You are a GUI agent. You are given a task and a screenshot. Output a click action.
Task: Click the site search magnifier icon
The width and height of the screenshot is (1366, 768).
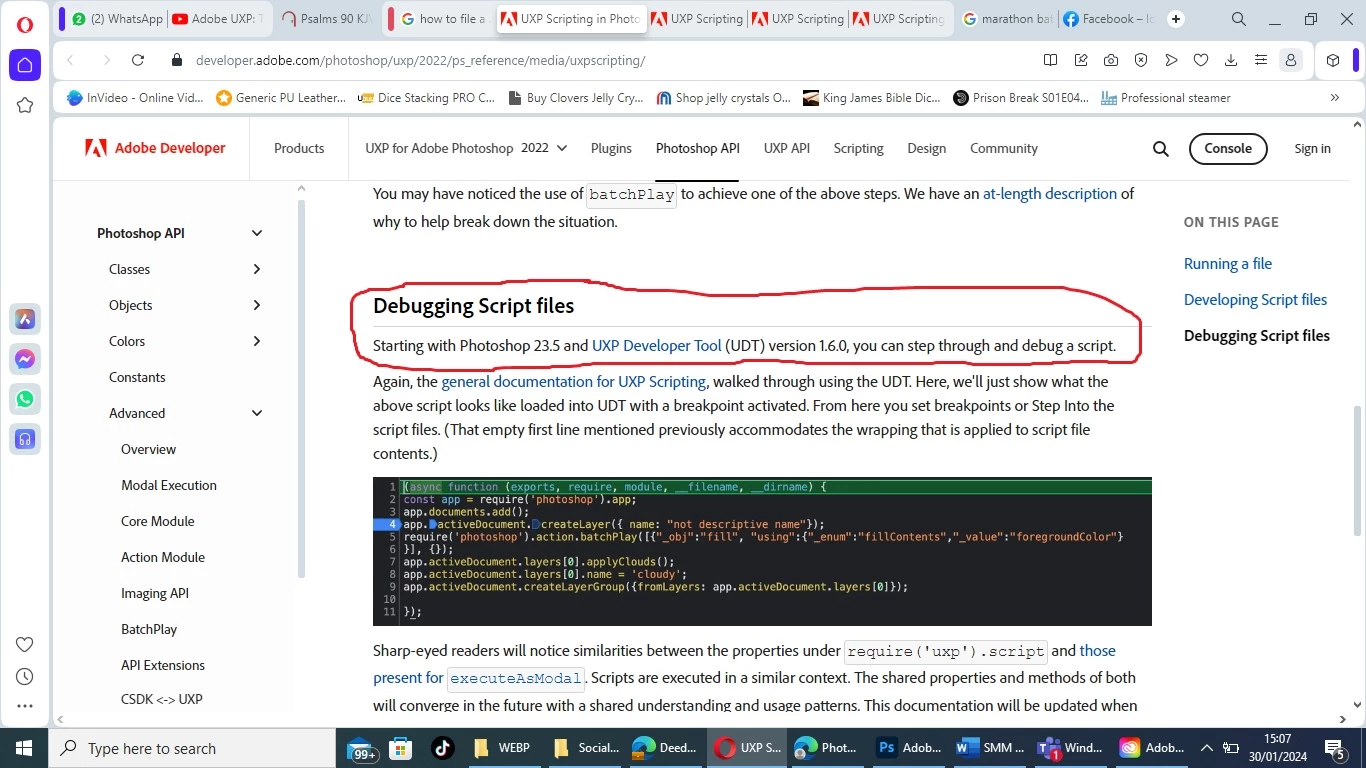pyautogui.click(x=1161, y=149)
